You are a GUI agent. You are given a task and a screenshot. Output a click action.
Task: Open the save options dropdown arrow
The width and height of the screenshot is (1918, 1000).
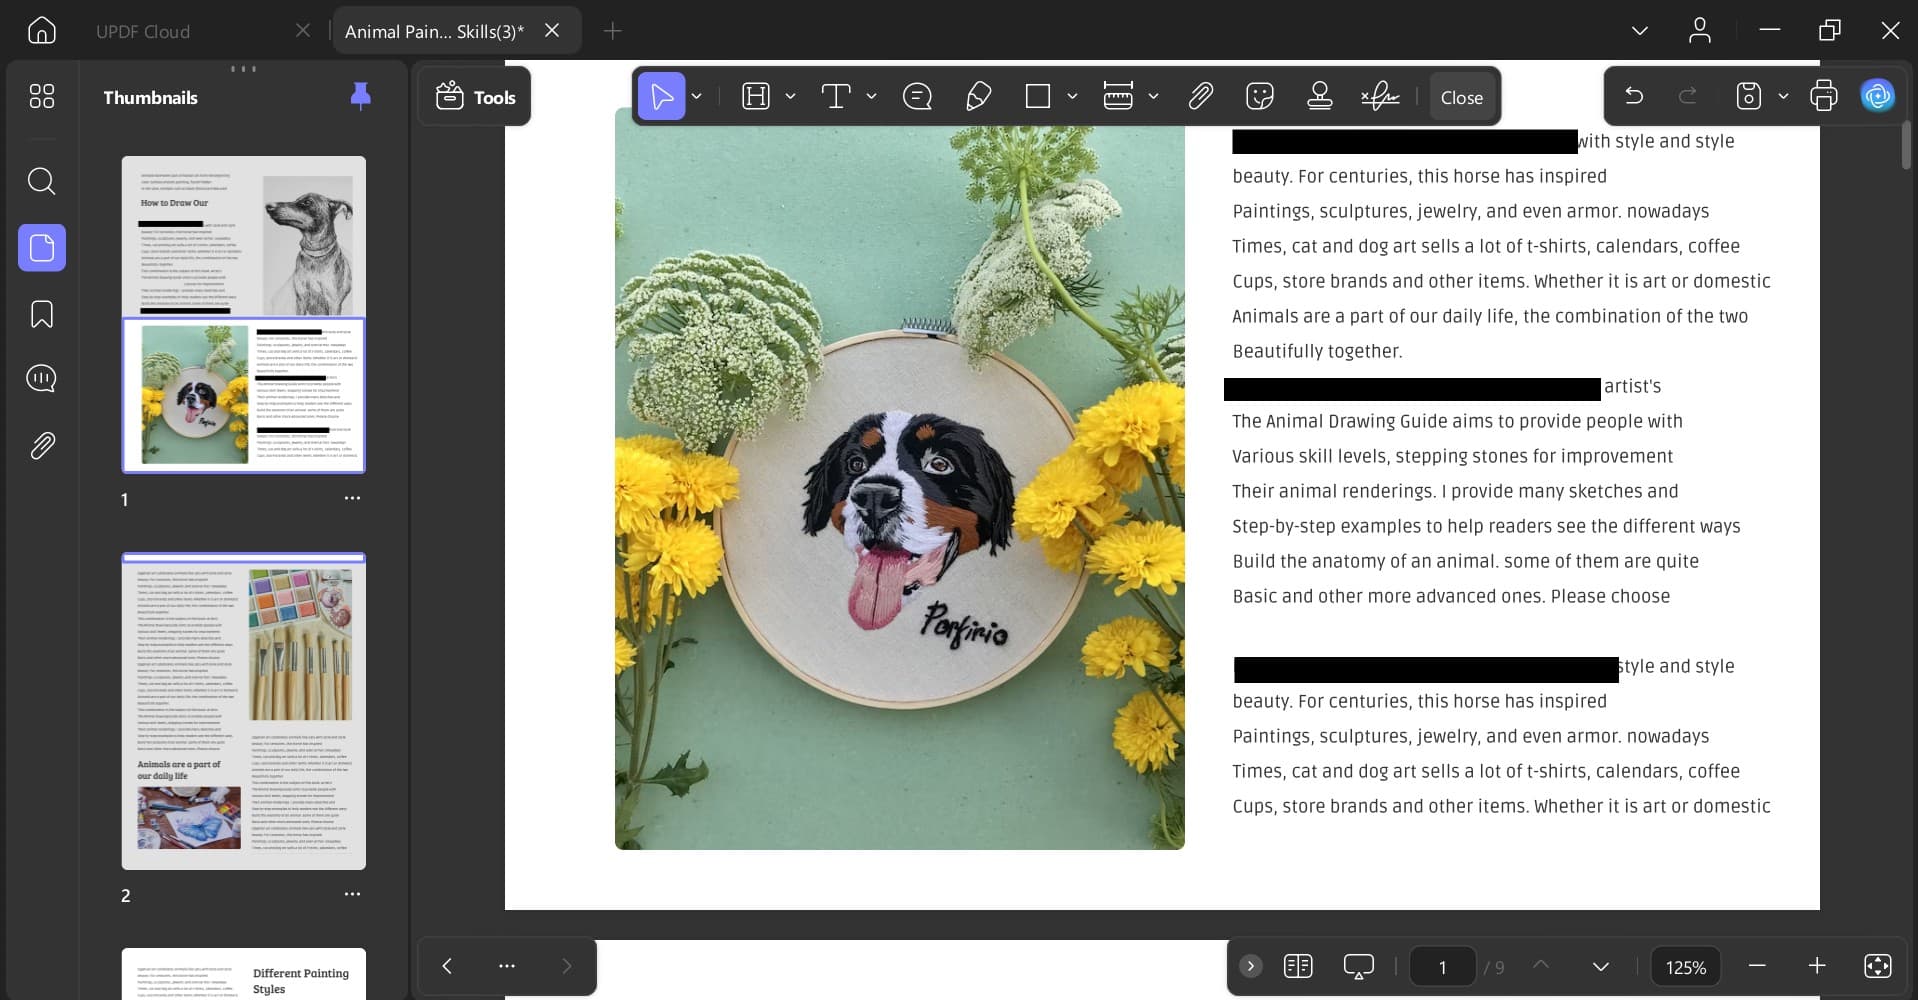point(1783,97)
